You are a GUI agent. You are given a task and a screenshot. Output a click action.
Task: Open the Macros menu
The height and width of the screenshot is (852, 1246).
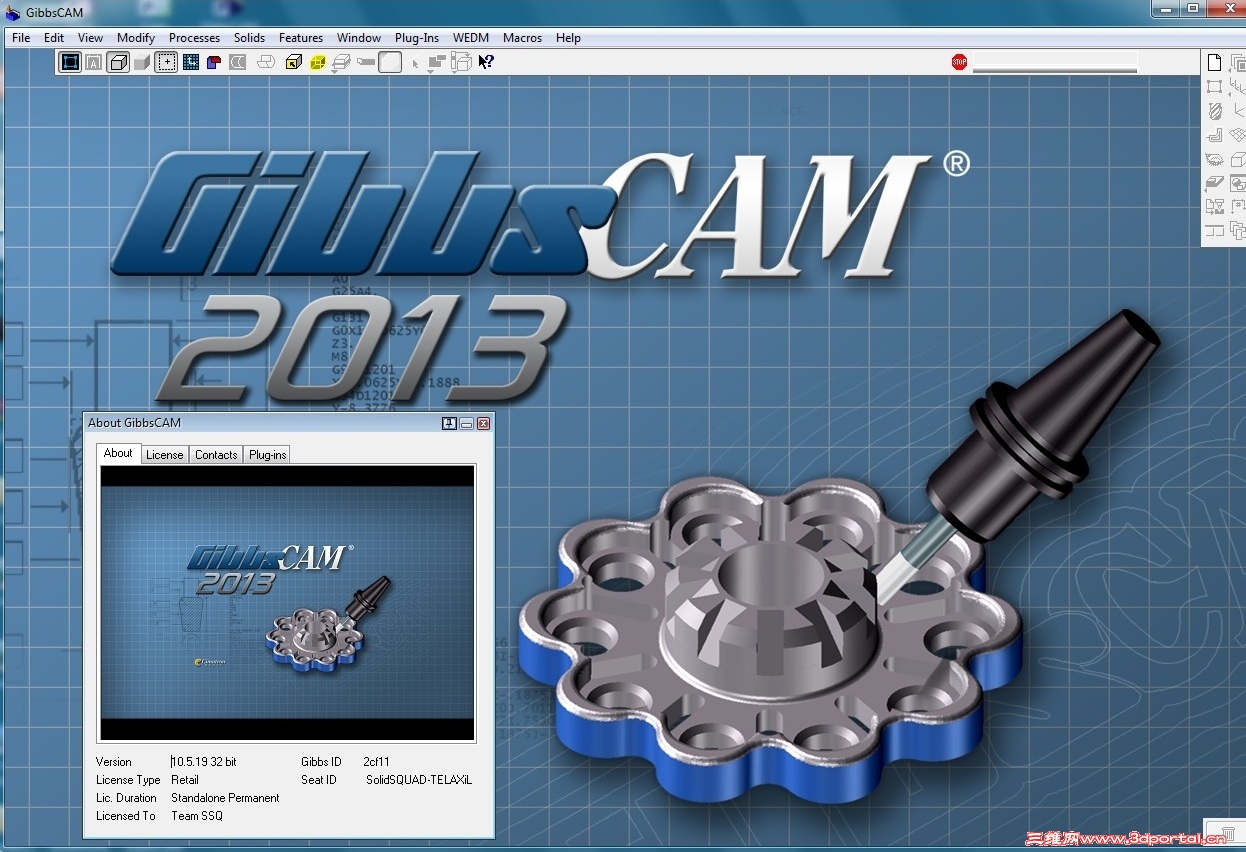pos(522,38)
